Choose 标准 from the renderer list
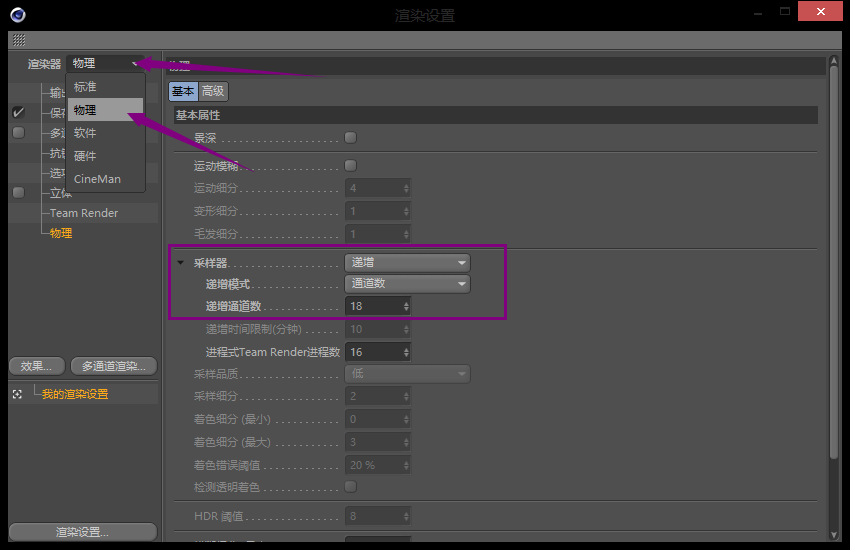 [86, 87]
